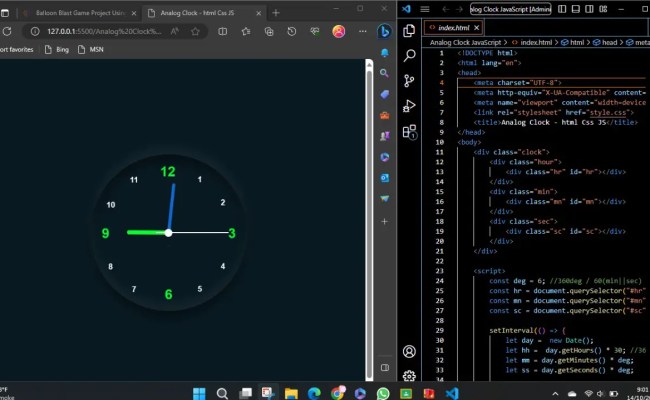Screen dimensions: 650x400
Task: Click the index.html breadcrumb item
Action: pyautogui.click(x=532, y=42)
